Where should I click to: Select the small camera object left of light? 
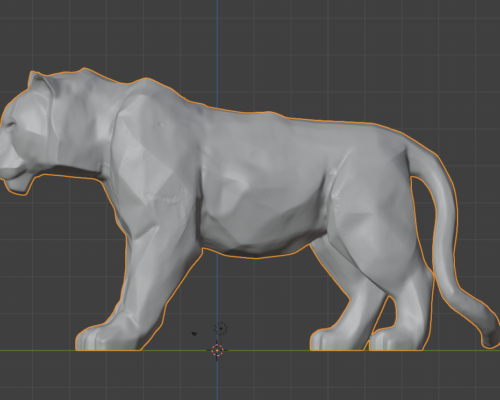[x=194, y=333]
